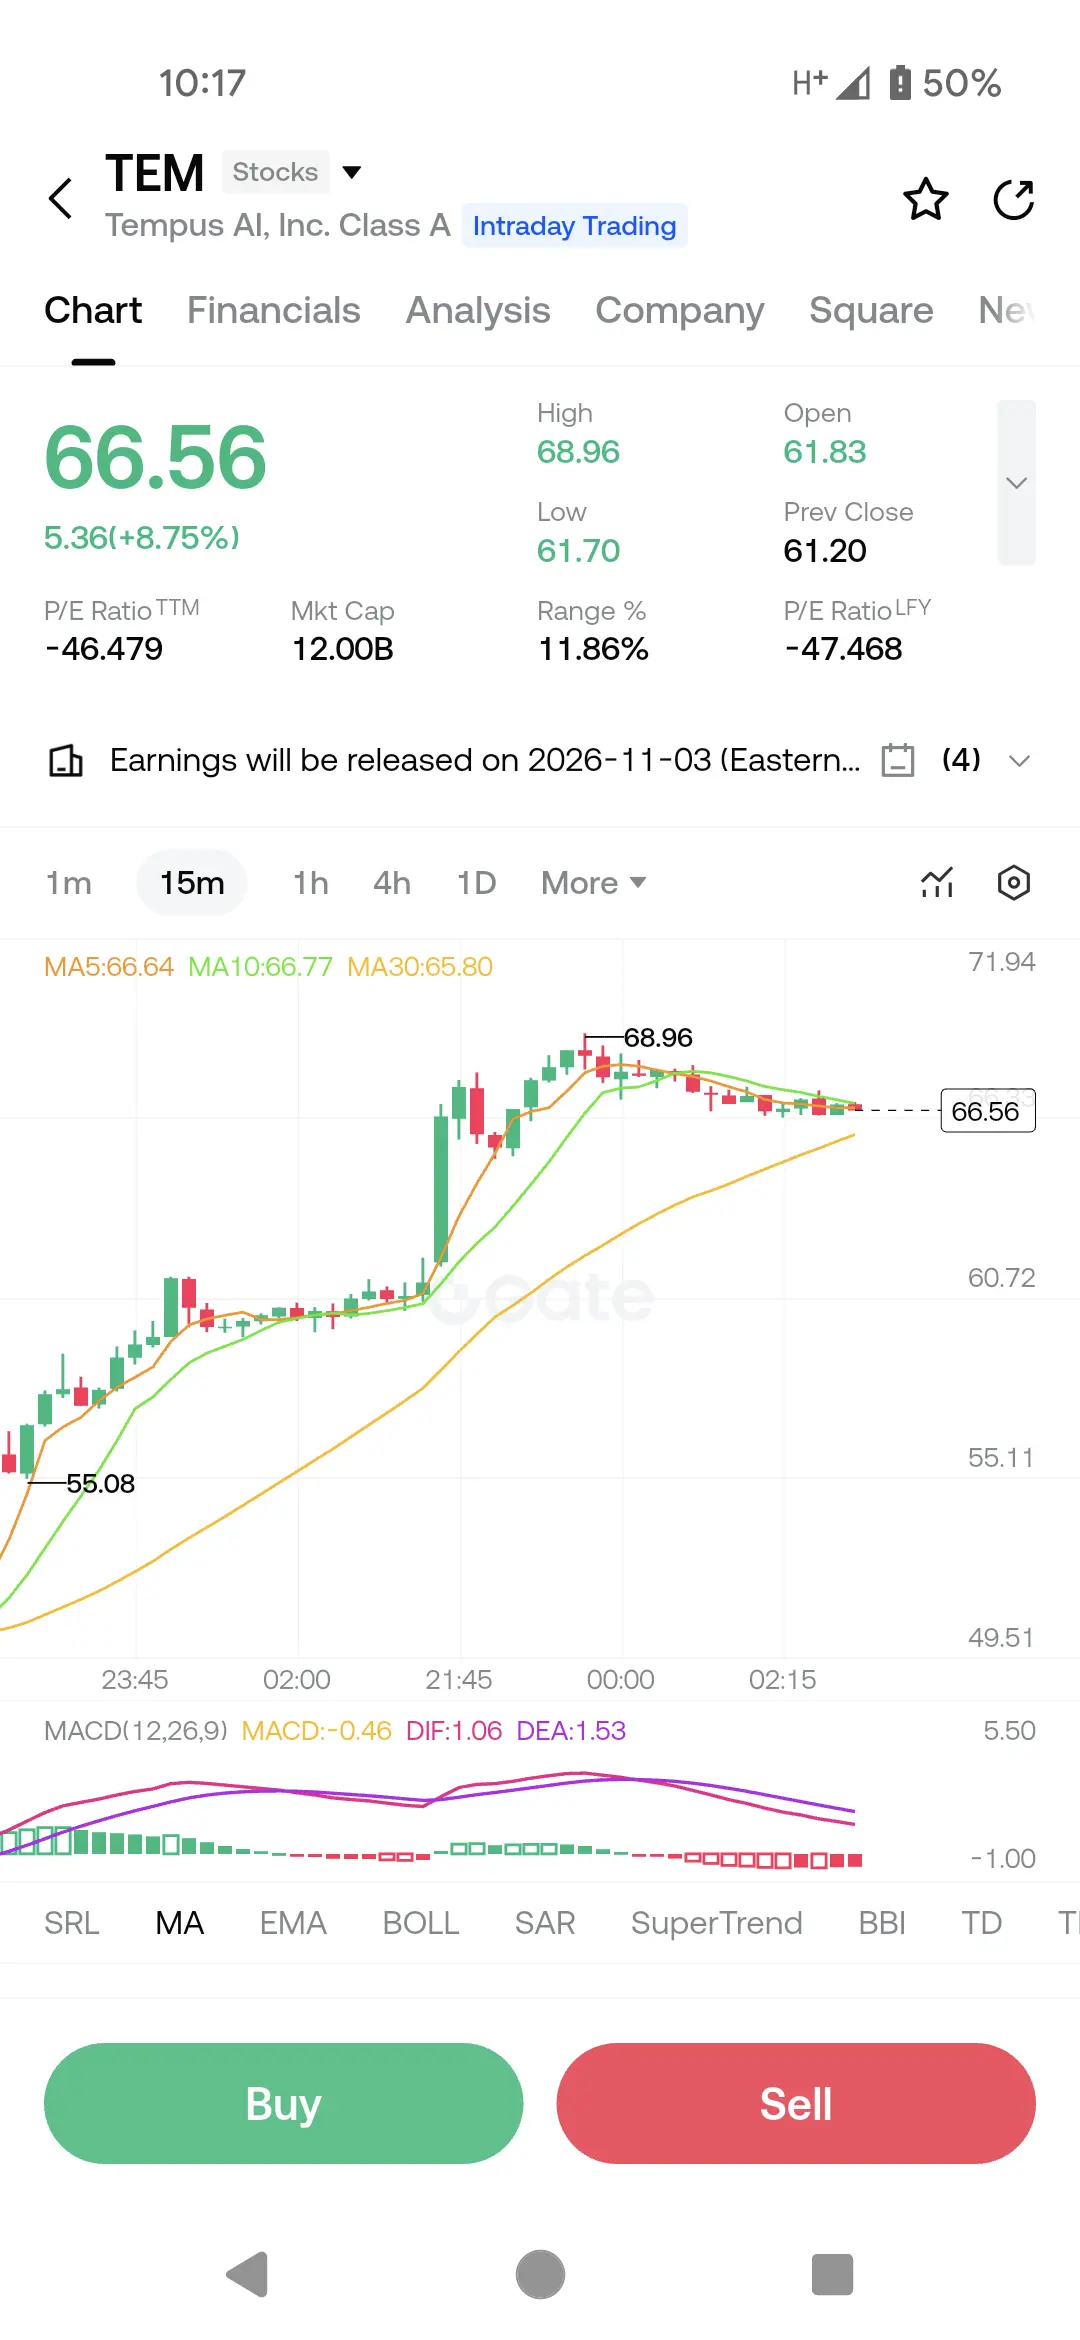Add TEM to favorites with star icon

(925, 199)
